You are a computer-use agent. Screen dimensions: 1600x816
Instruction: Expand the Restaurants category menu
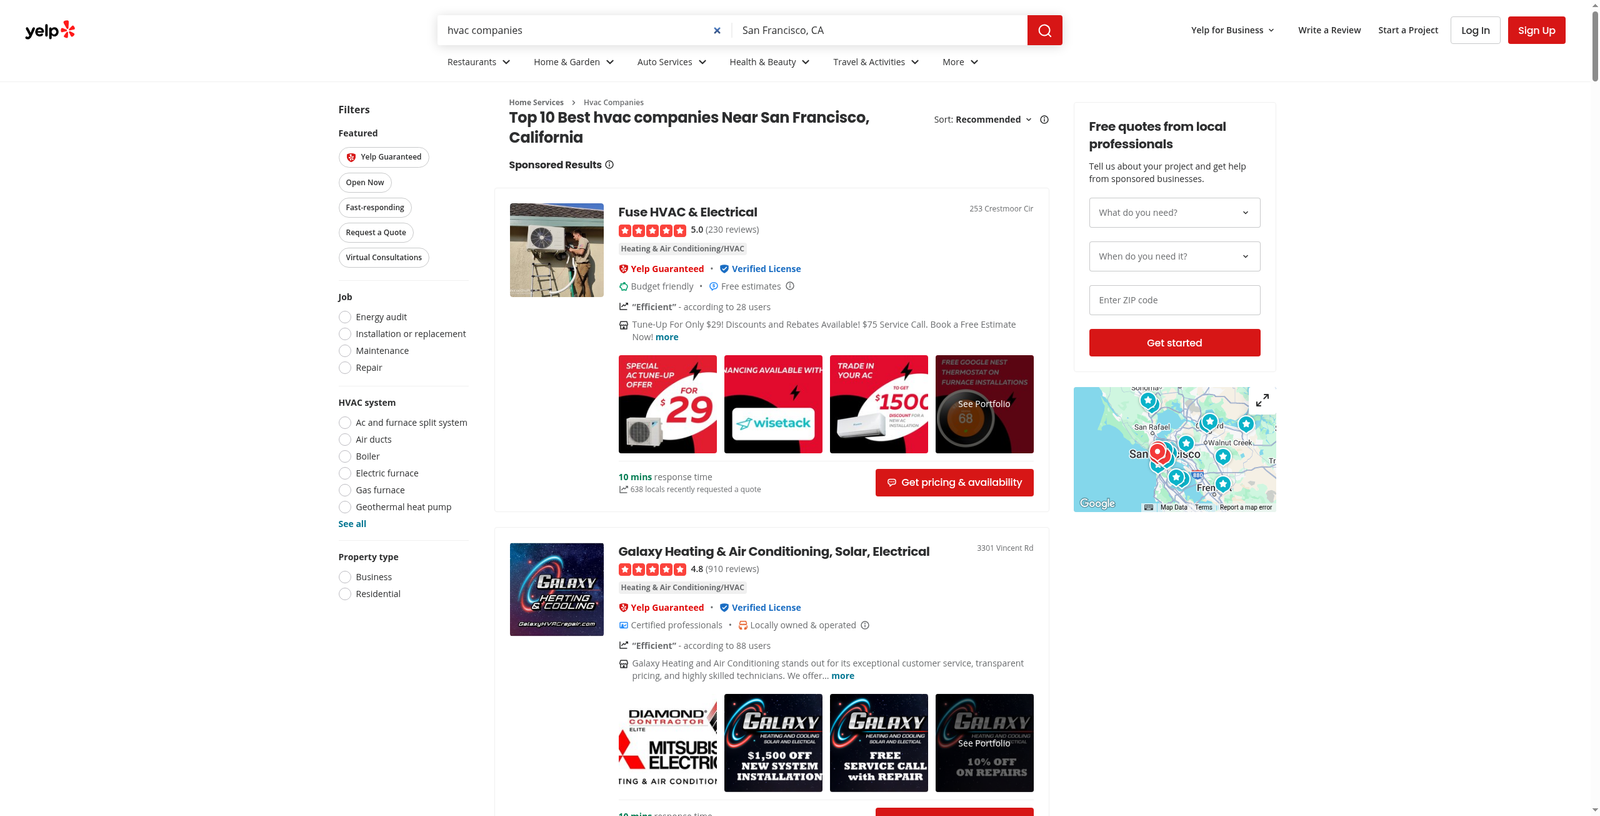479,62
